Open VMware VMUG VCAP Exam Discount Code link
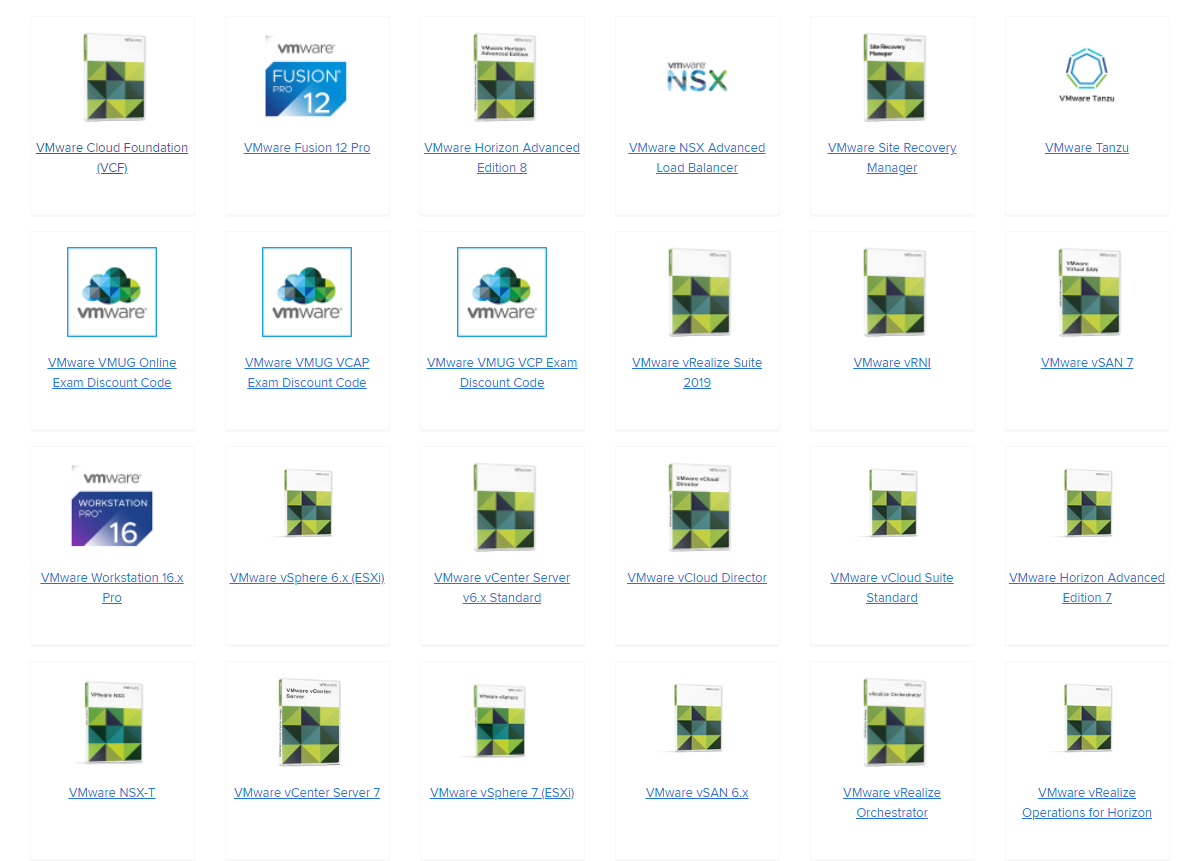Image resolution: width=1181 pixels, height=861 pixels. [307, 372]
